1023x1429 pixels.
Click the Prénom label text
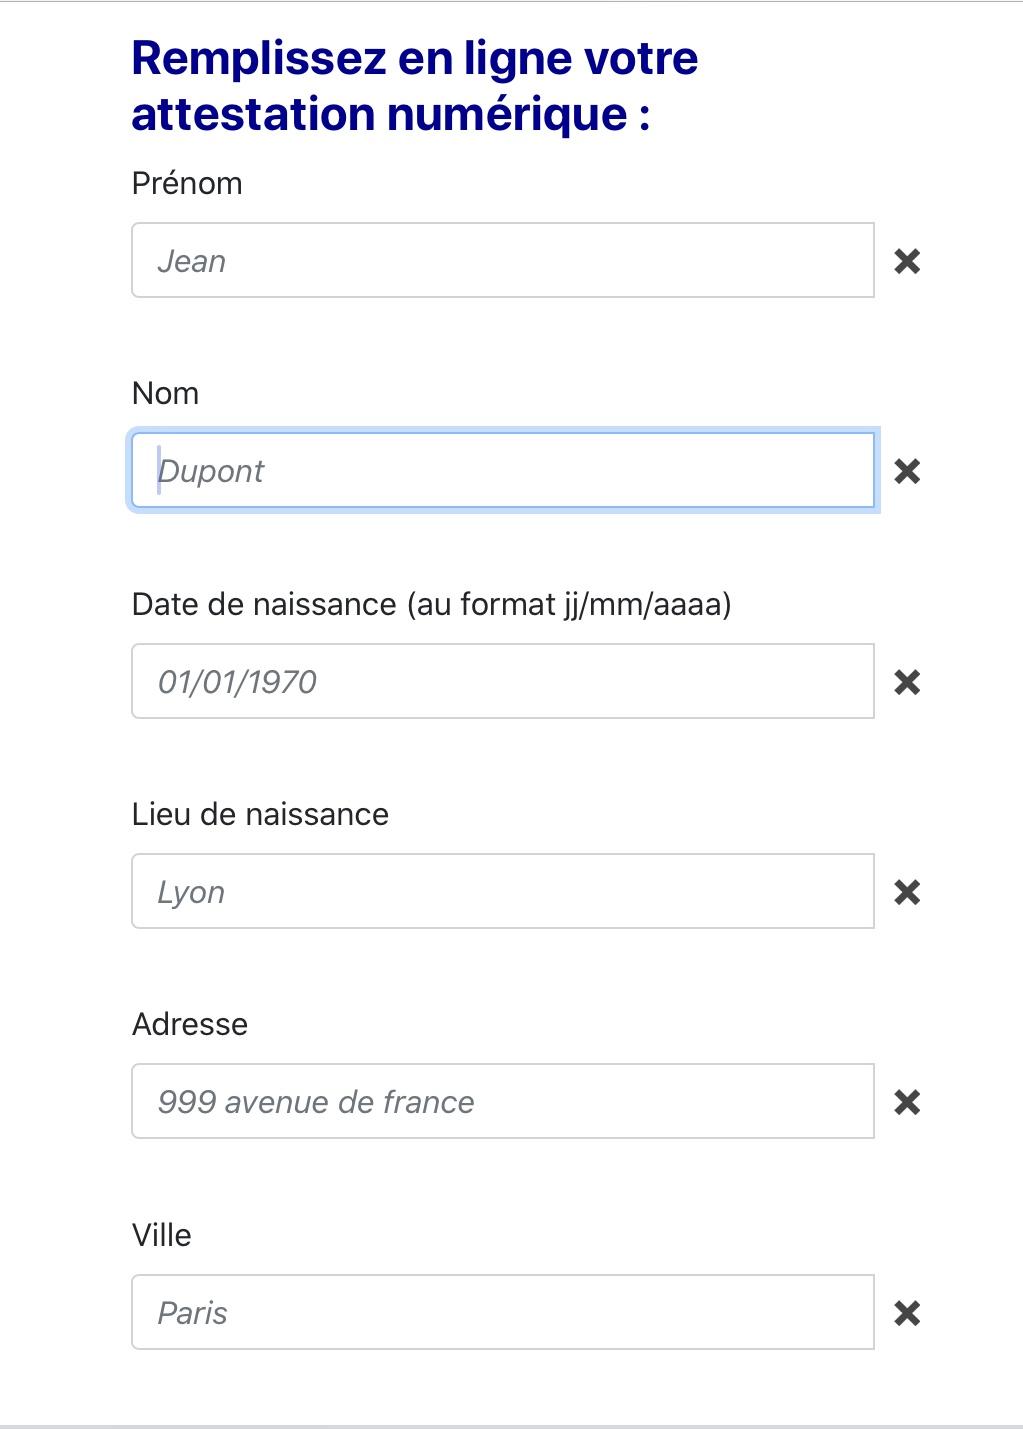tap(187, 184)
